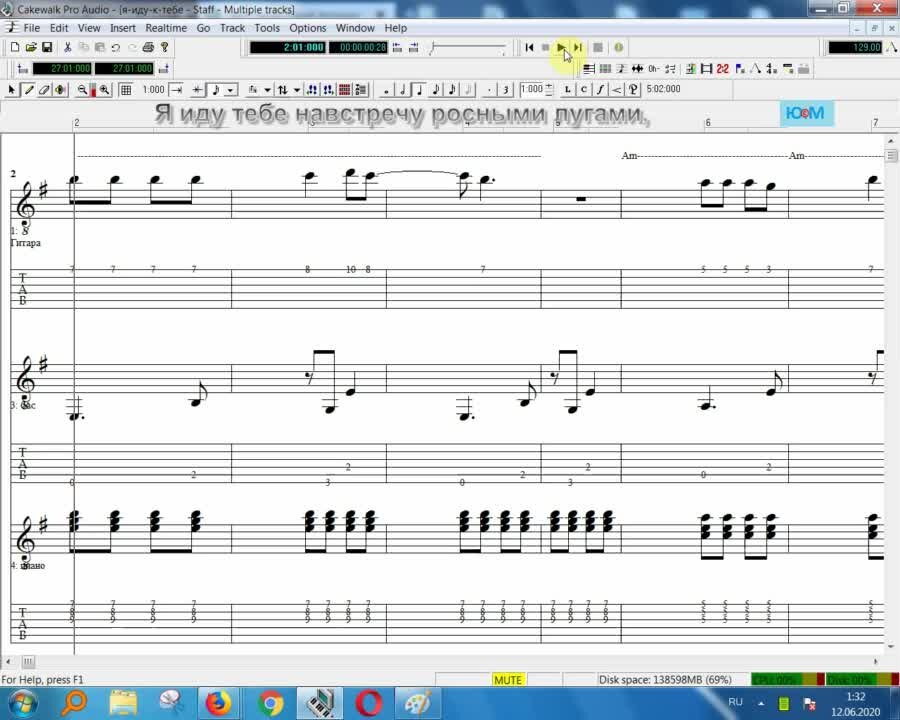Pick the Eraser tool
900x720 pixels.
[44, 90]
